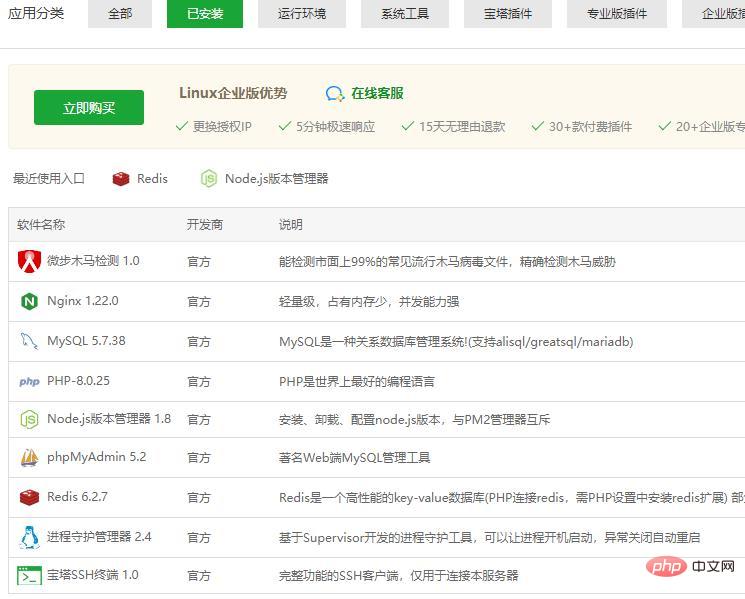
Task: Click the Nginx green hexagon icon
Action: click(29, 301)
